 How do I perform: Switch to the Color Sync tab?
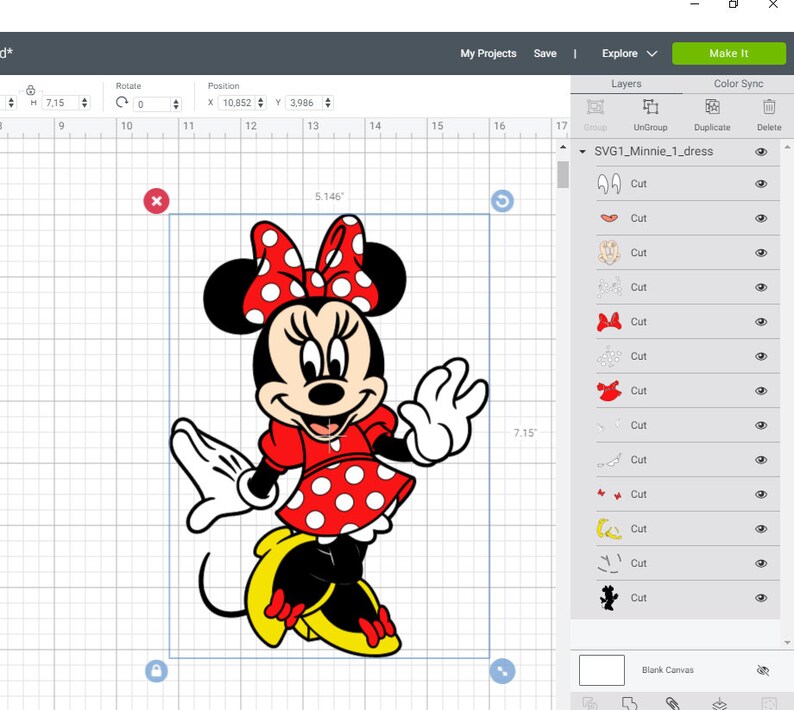pyautogui.click(x=738, y=84)
